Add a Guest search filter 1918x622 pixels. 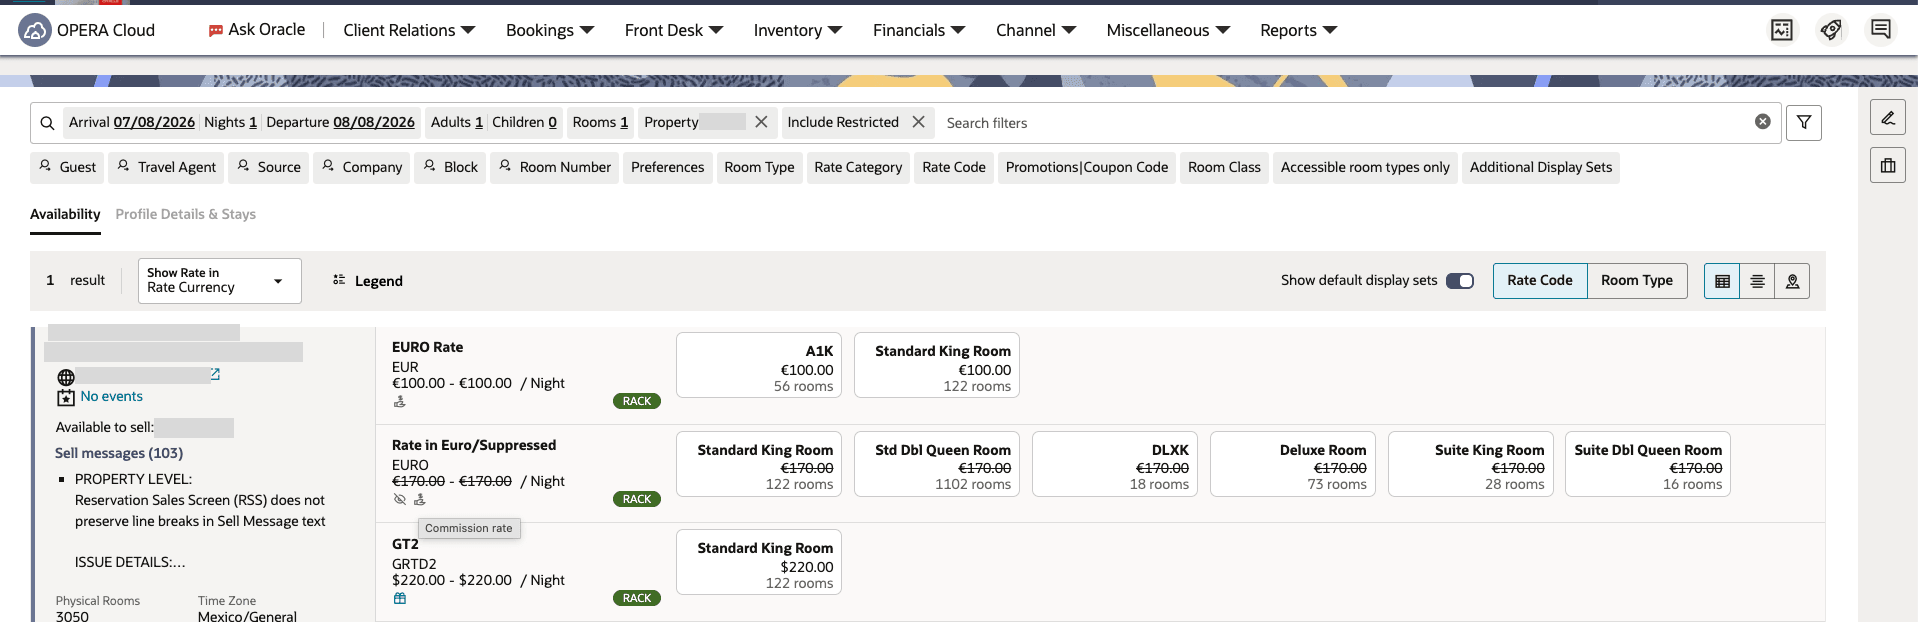67,167
